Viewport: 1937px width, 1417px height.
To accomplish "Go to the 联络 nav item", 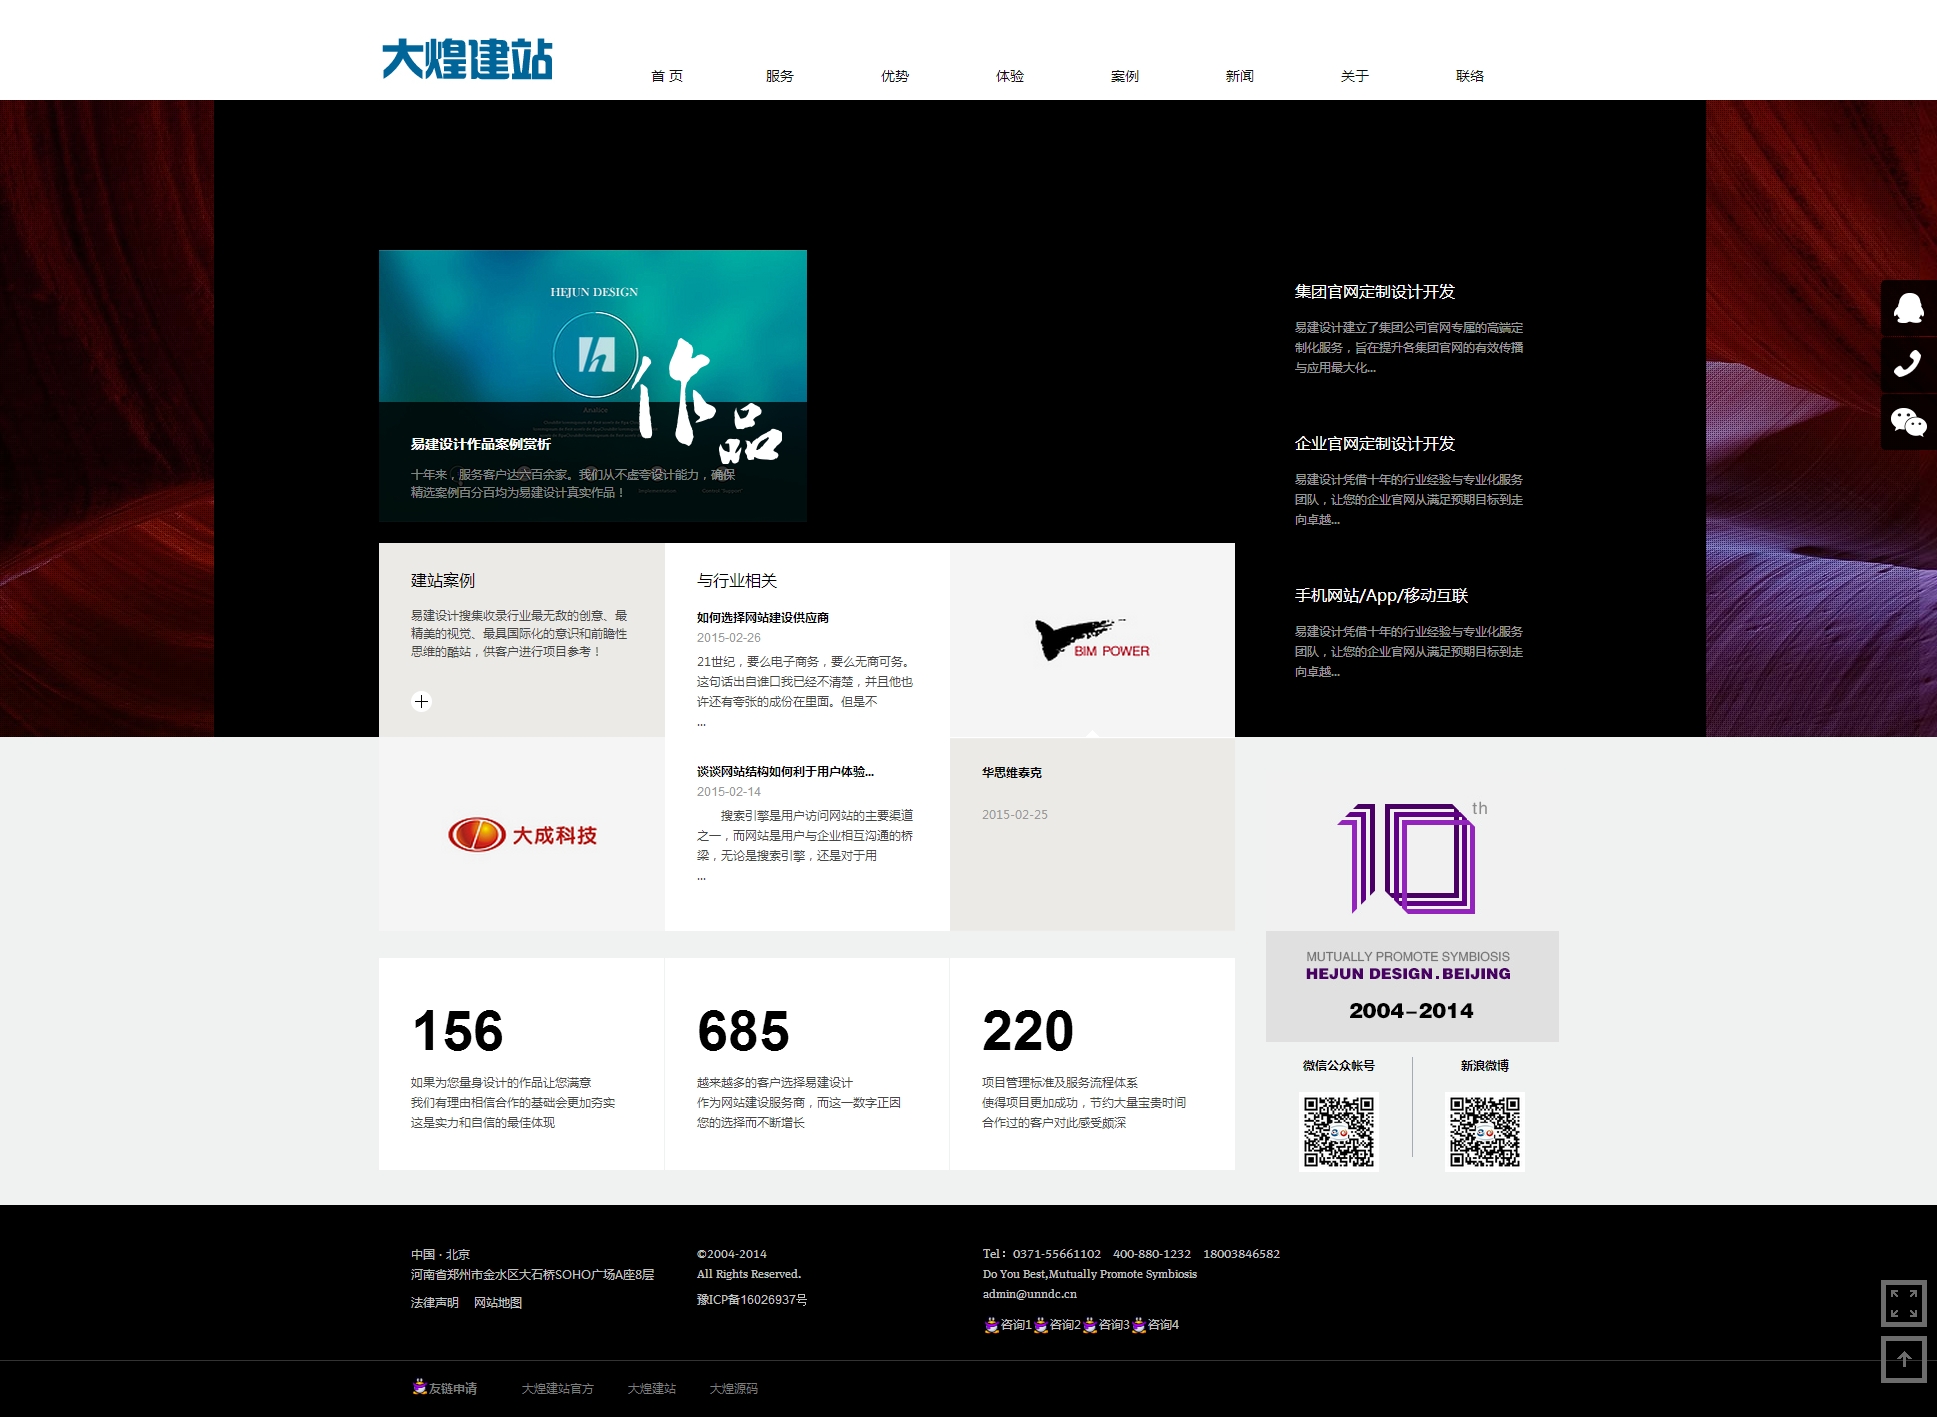I will point(1469,76).
